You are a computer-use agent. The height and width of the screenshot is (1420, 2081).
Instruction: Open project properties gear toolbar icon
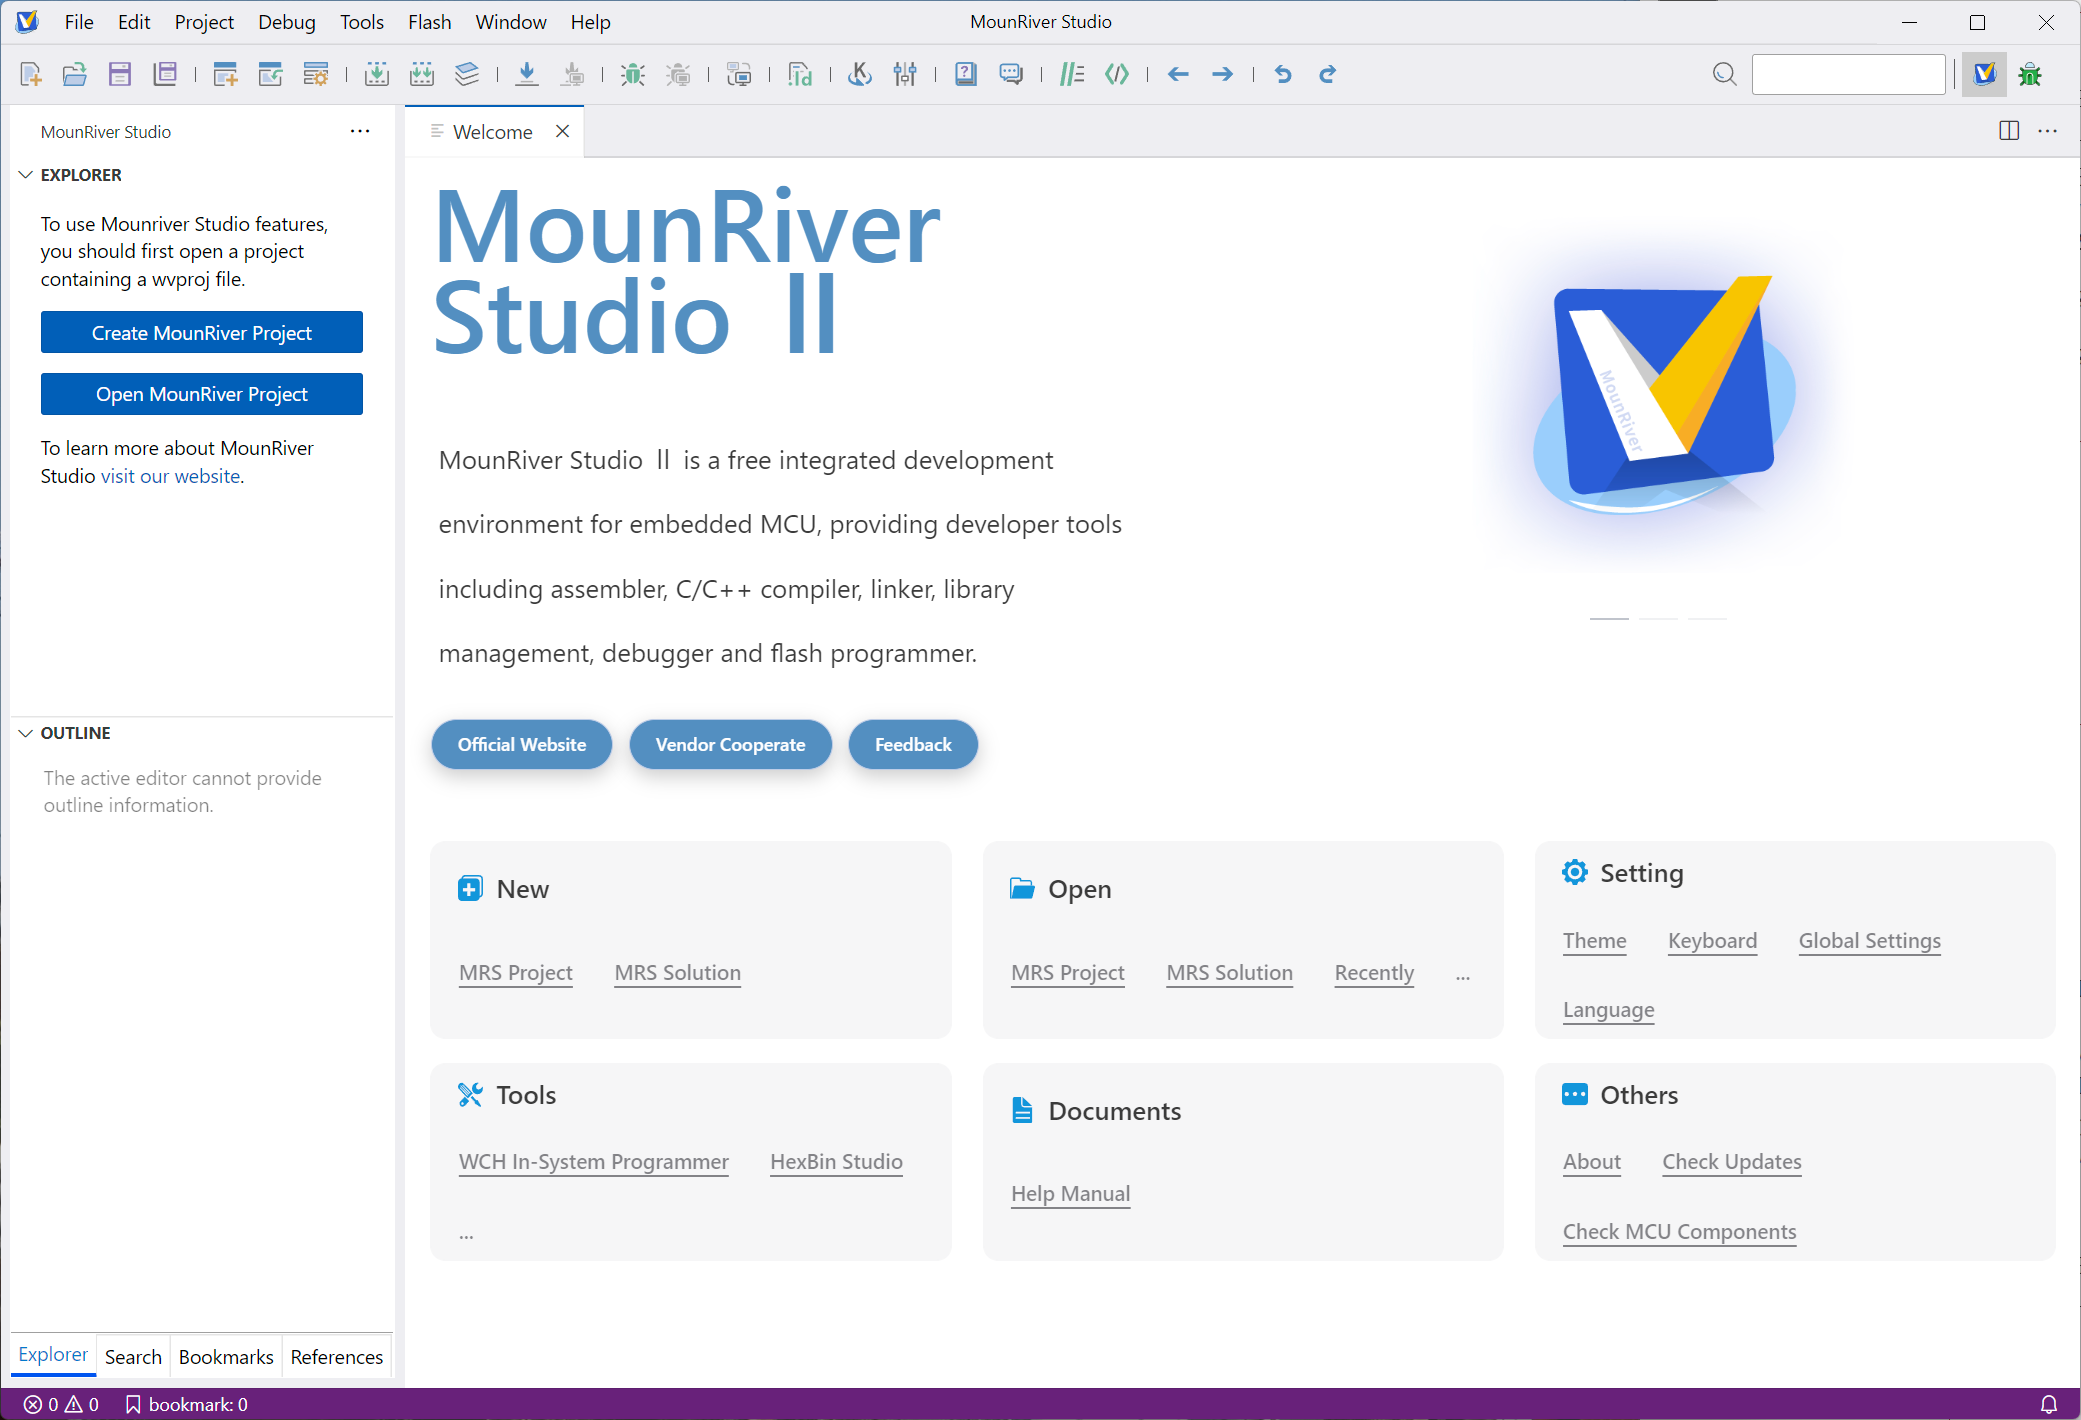point(316,74)
